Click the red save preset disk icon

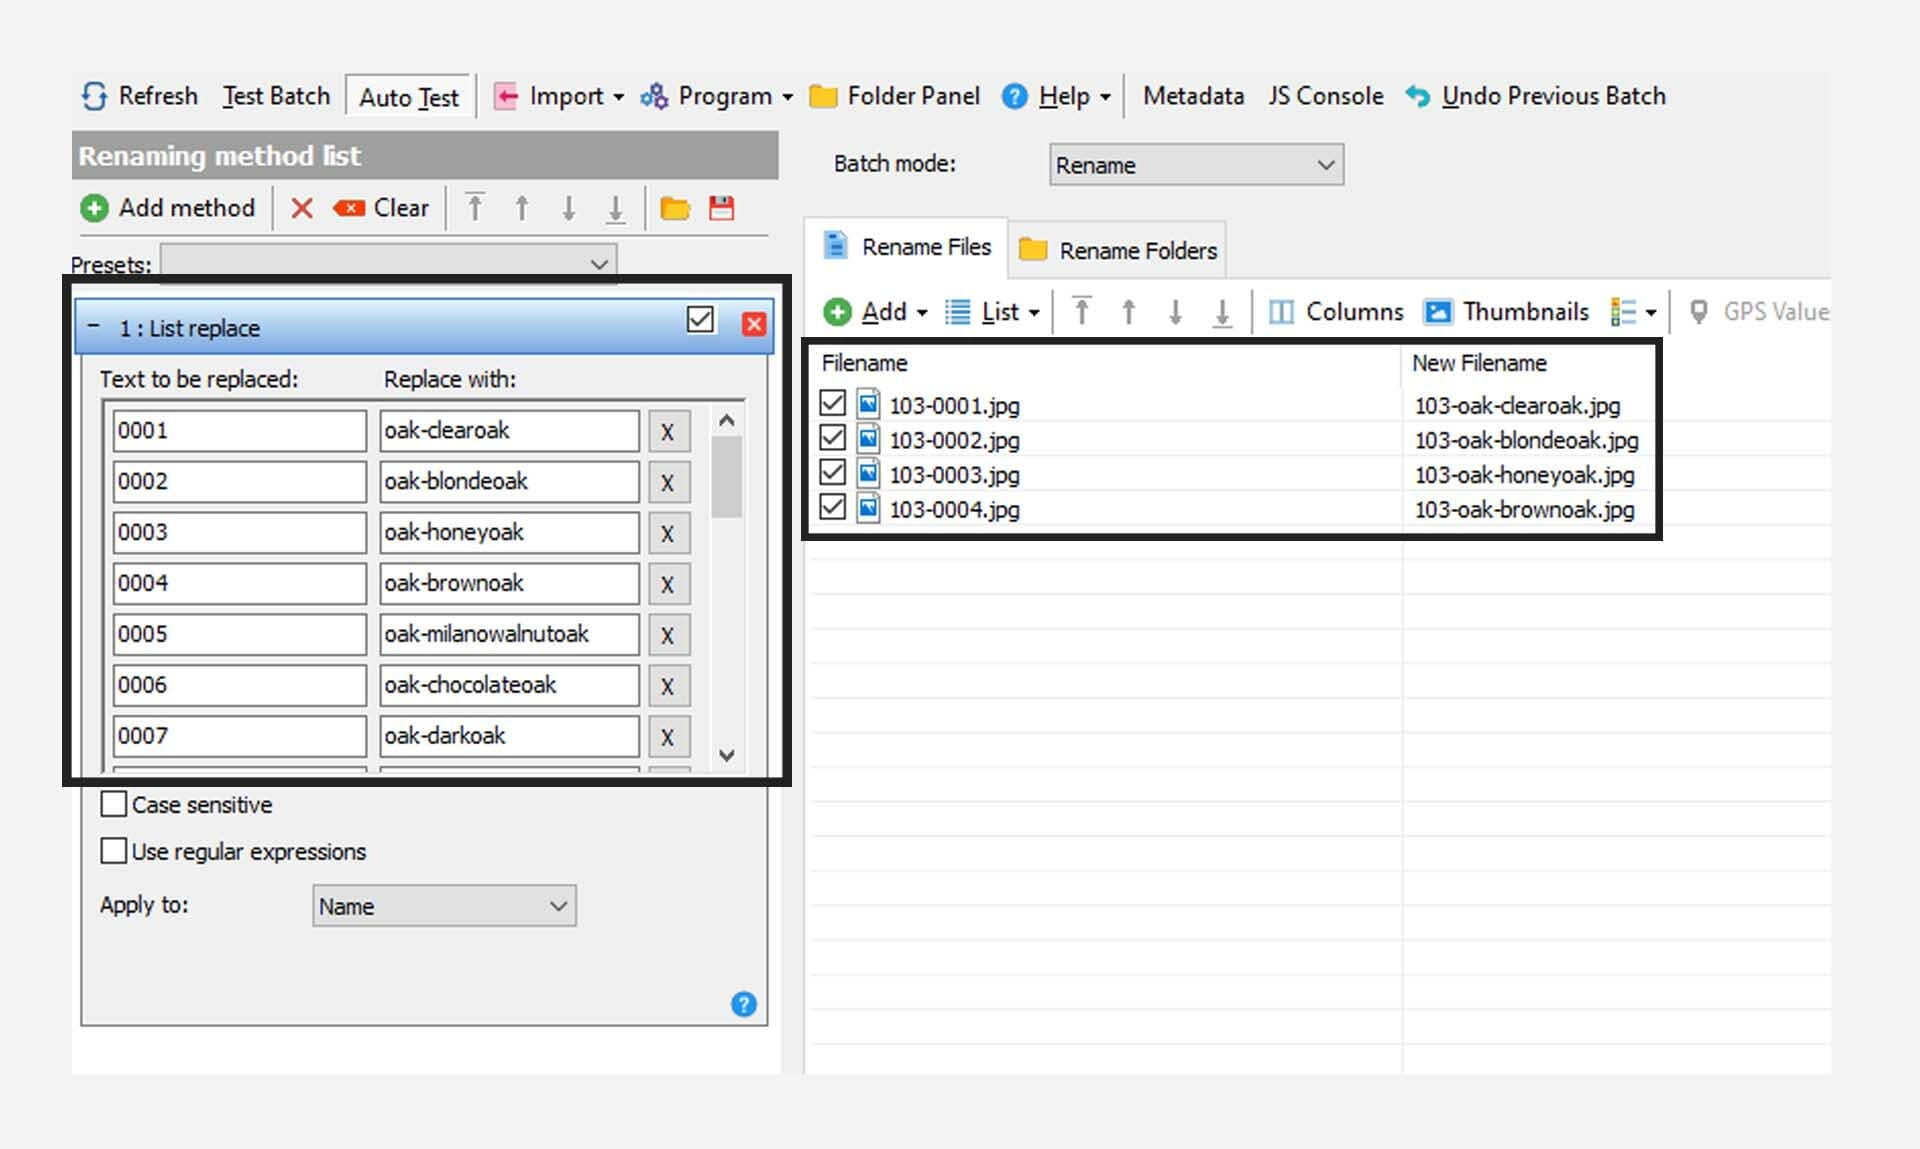721,208
